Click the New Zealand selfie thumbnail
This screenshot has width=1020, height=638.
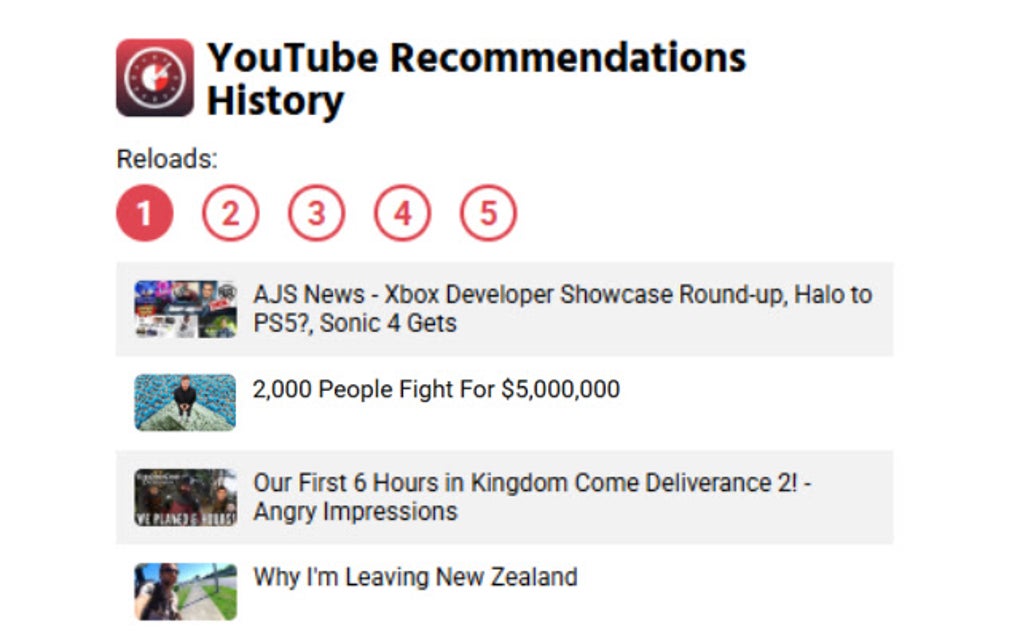pyautogui.click(x=185, y=590)
